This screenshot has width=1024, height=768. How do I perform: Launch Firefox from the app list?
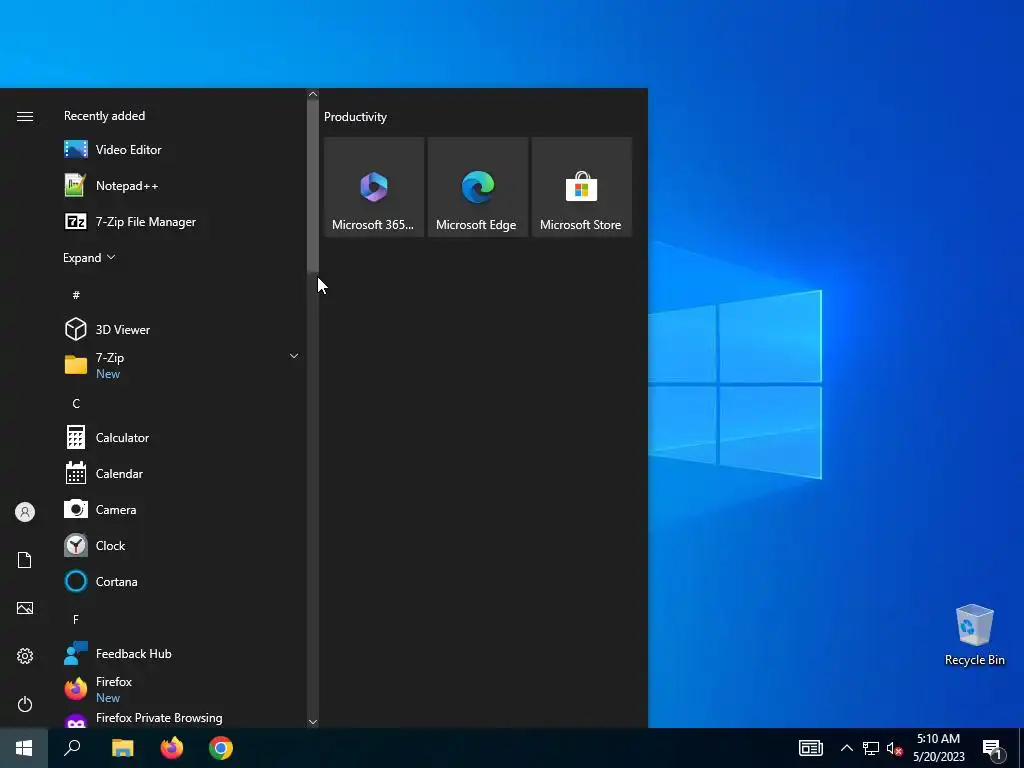(x=183, y=689)
